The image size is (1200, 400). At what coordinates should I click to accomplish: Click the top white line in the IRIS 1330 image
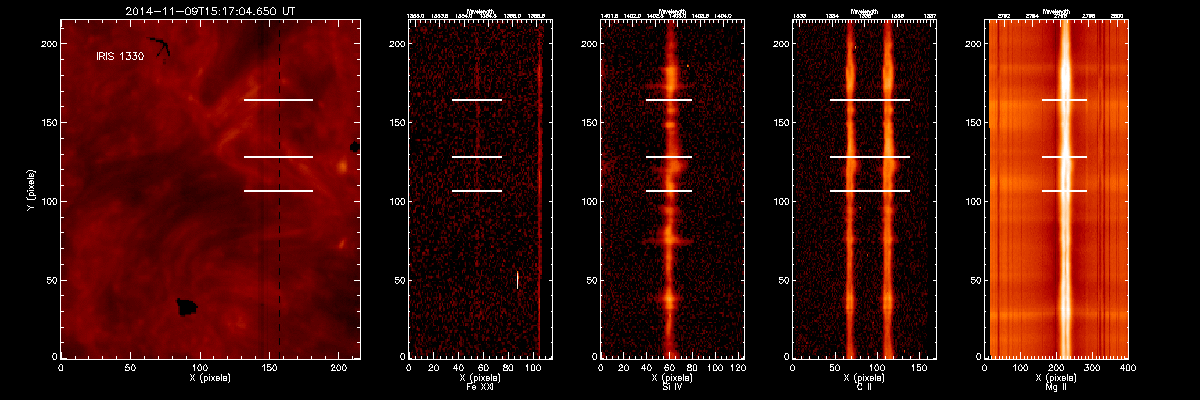click(x=278, y=100)
